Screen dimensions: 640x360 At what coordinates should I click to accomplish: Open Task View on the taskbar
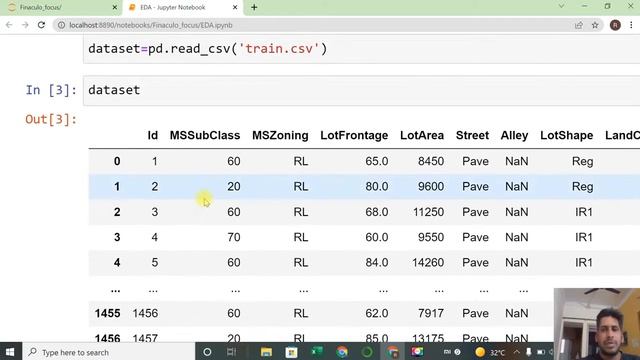231,352
